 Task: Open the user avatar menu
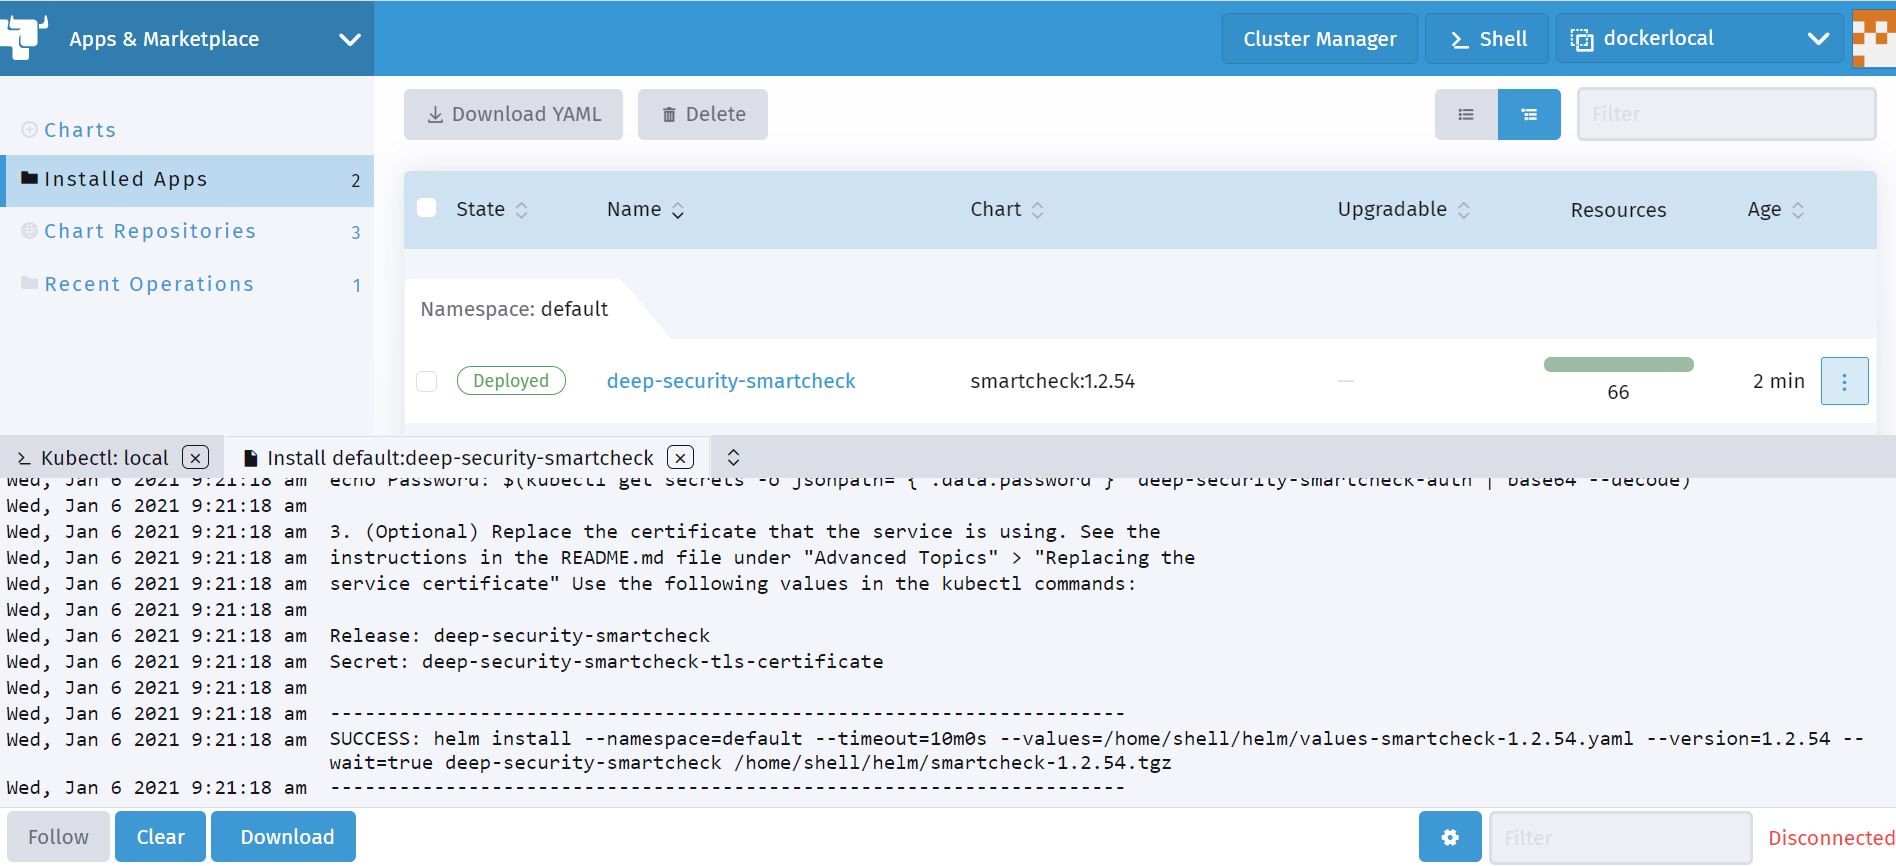coord(1874,38)
